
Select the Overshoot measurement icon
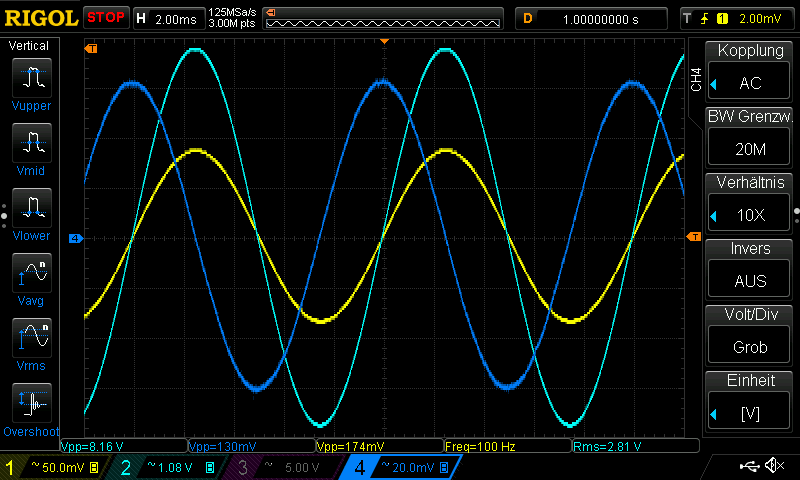tap(32, 403)
